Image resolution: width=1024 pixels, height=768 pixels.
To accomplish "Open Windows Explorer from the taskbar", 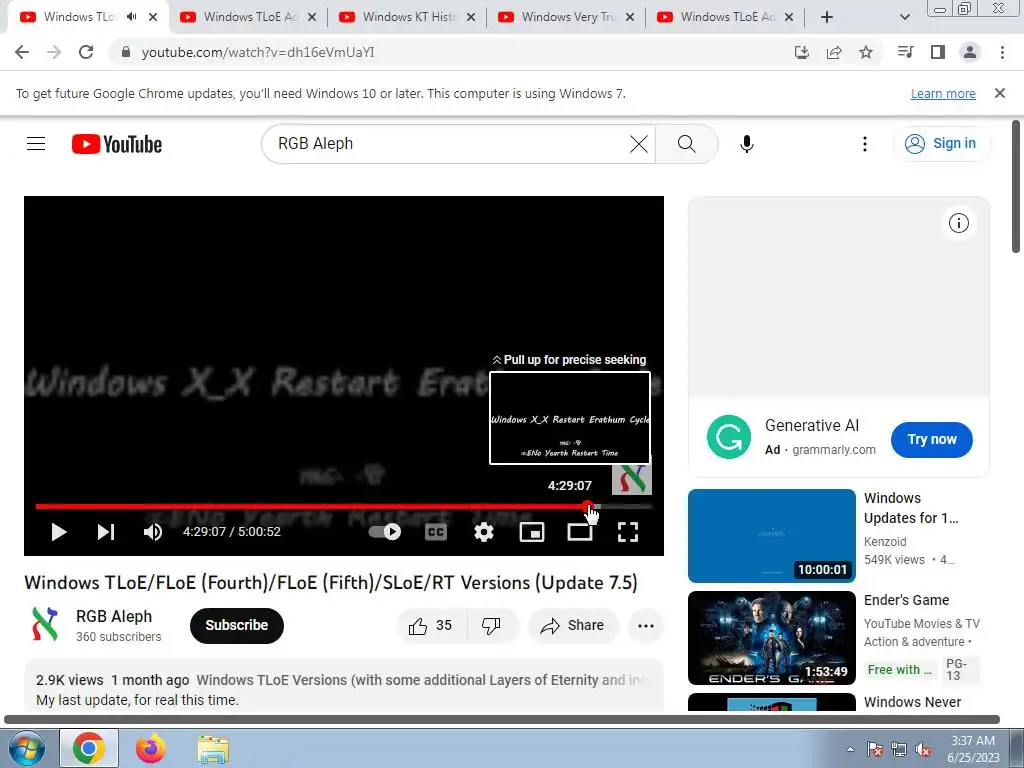I will click(x=213, y=749).
